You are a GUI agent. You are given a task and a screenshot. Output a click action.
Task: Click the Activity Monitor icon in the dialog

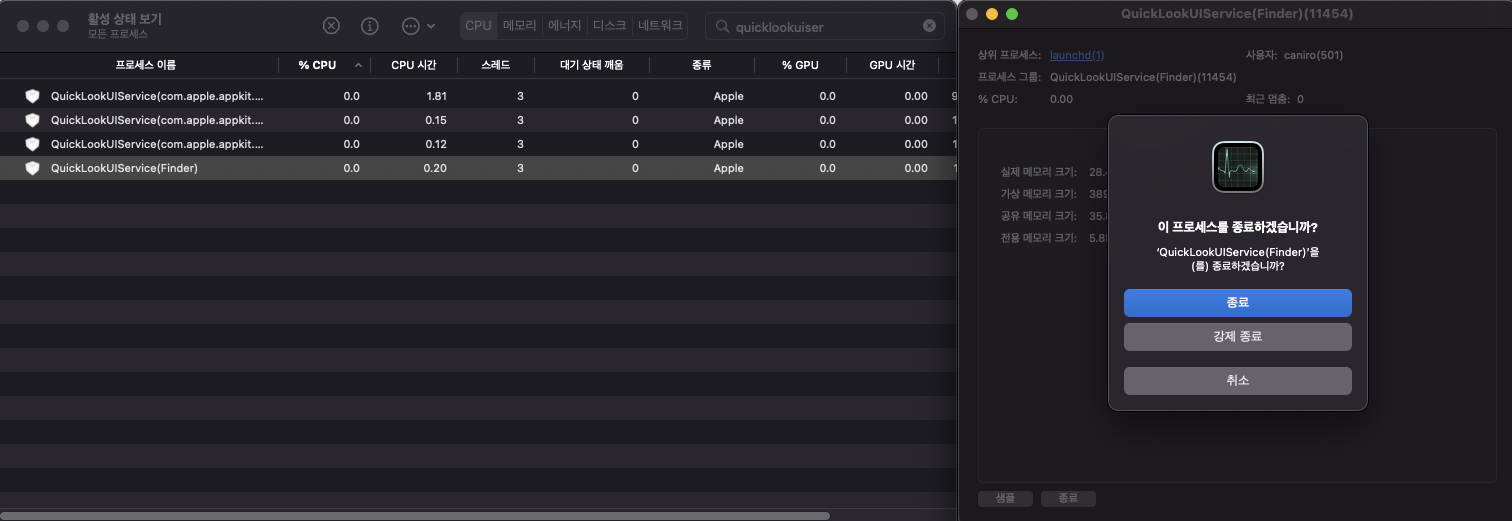pos(1238,166)
